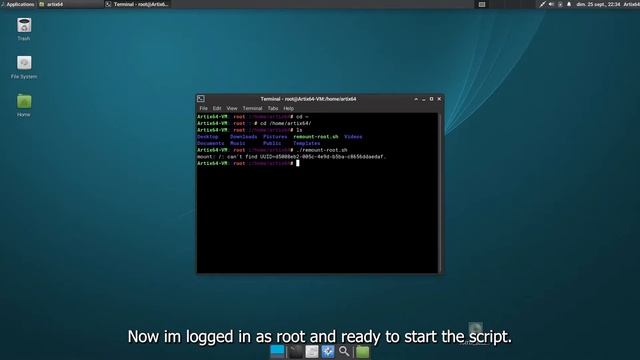The height and width of the screenshot is (360, 640).
Task: Click 'Pictures' in terminal ls output
Action: pyautogui.click(x=275, y=137)
